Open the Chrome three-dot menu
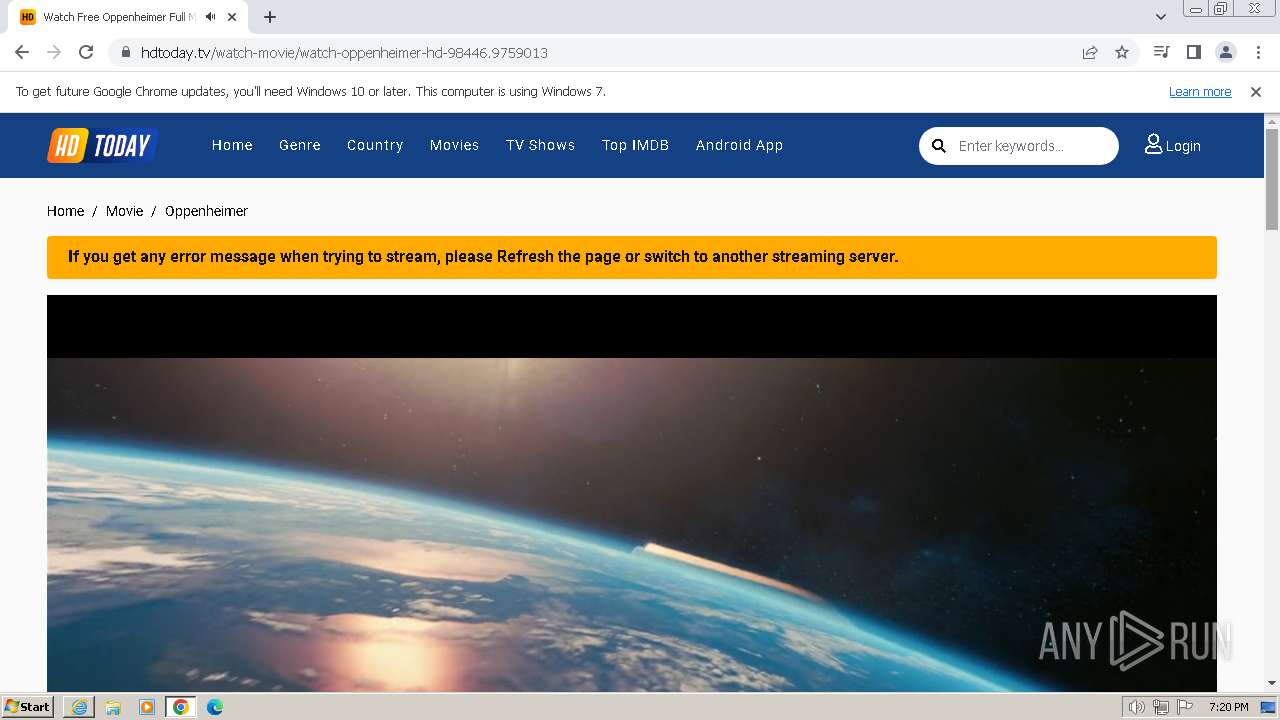1280x720 pixels. 1257,52
